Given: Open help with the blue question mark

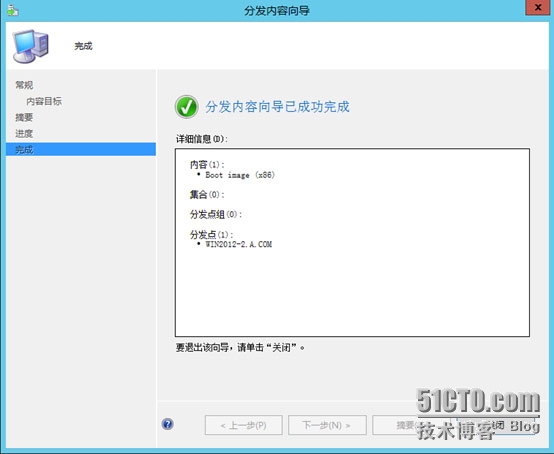Looking at the screenshot, I should (x=167, y=424).
